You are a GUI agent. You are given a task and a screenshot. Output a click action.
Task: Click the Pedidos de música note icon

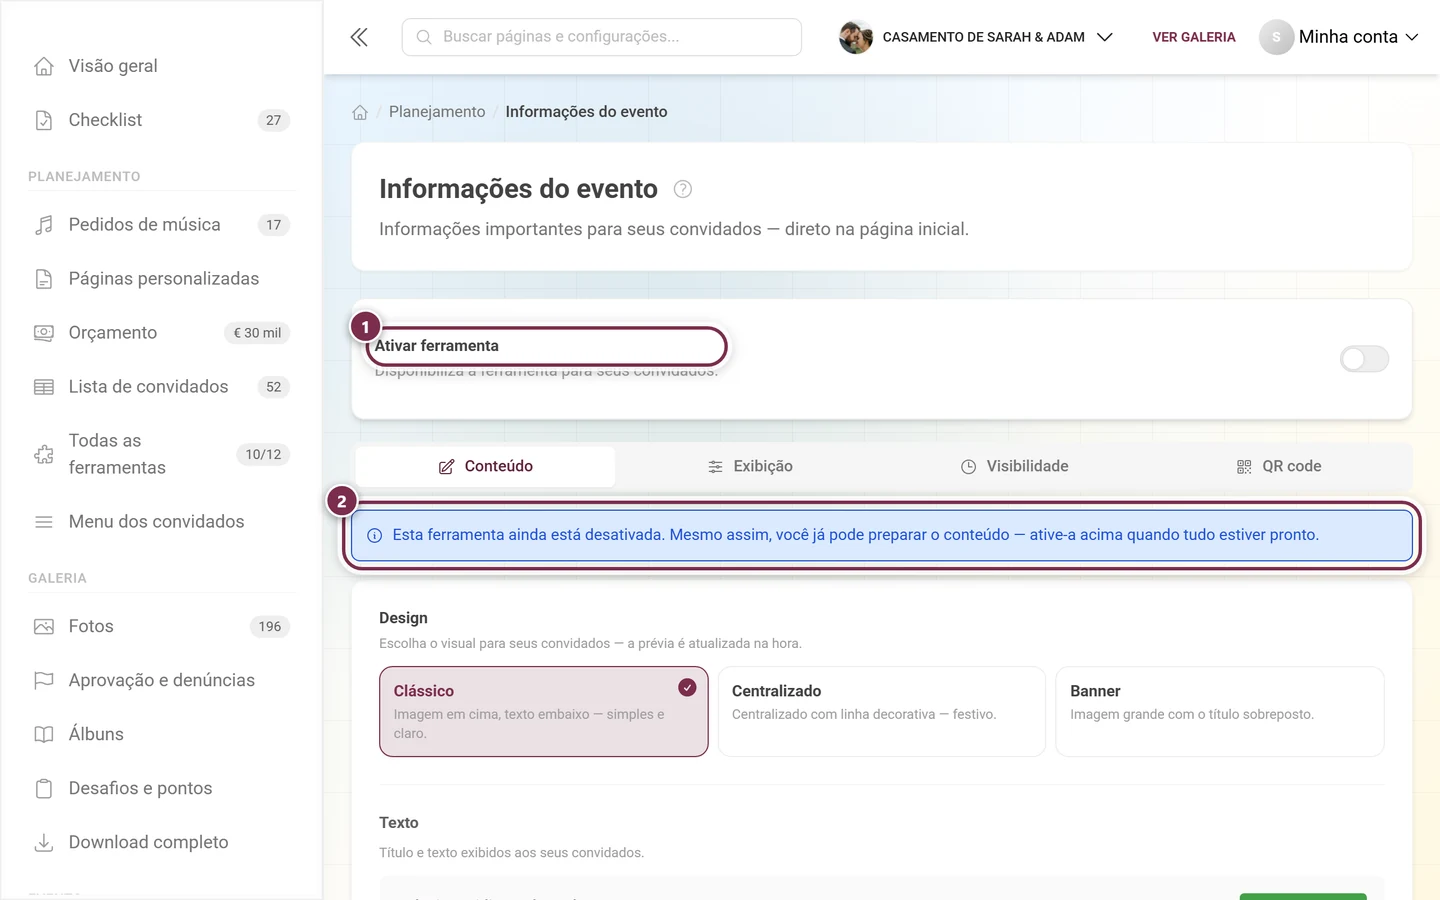(x=44, y=225)
